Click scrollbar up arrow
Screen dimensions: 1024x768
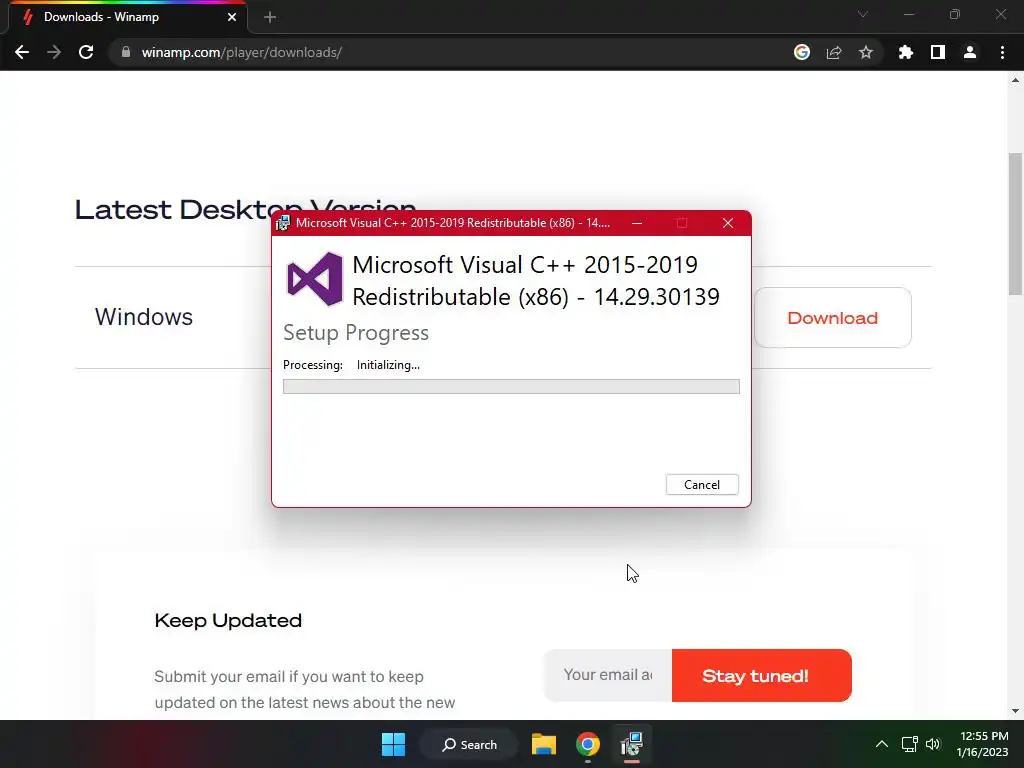click(x=1015, y=80)
